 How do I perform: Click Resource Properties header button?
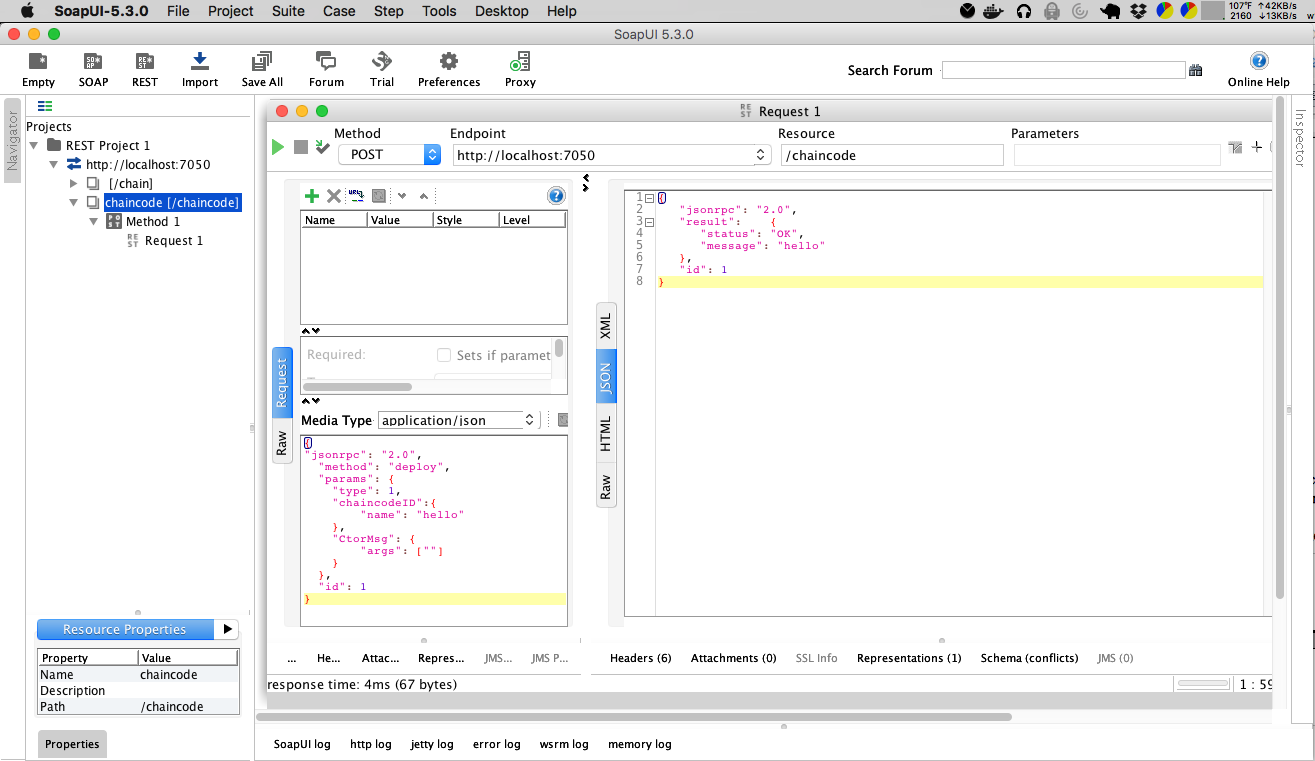point(125,629)
